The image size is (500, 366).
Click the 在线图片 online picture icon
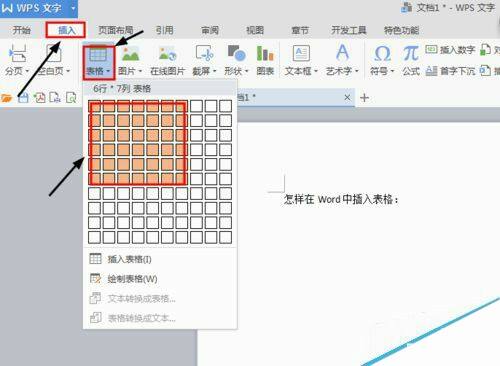[167, 54]
